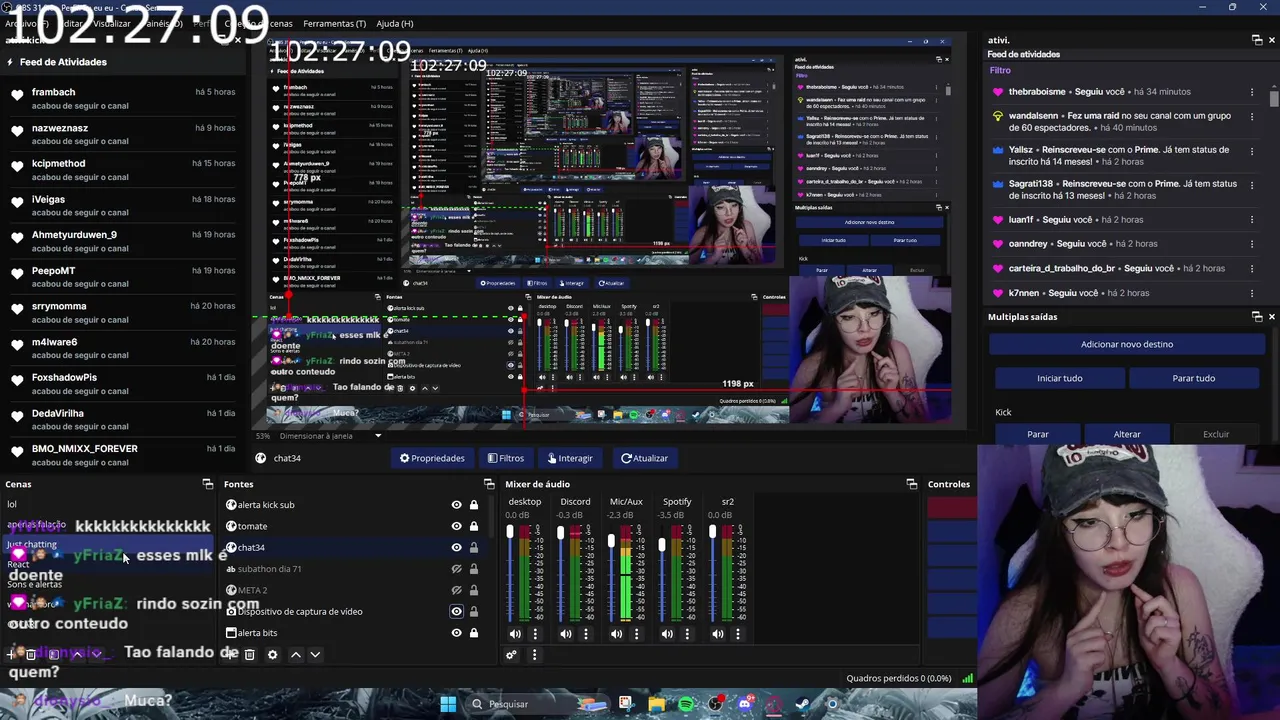
Task: Adjust the Spotify volume fader
Action: 662,545
